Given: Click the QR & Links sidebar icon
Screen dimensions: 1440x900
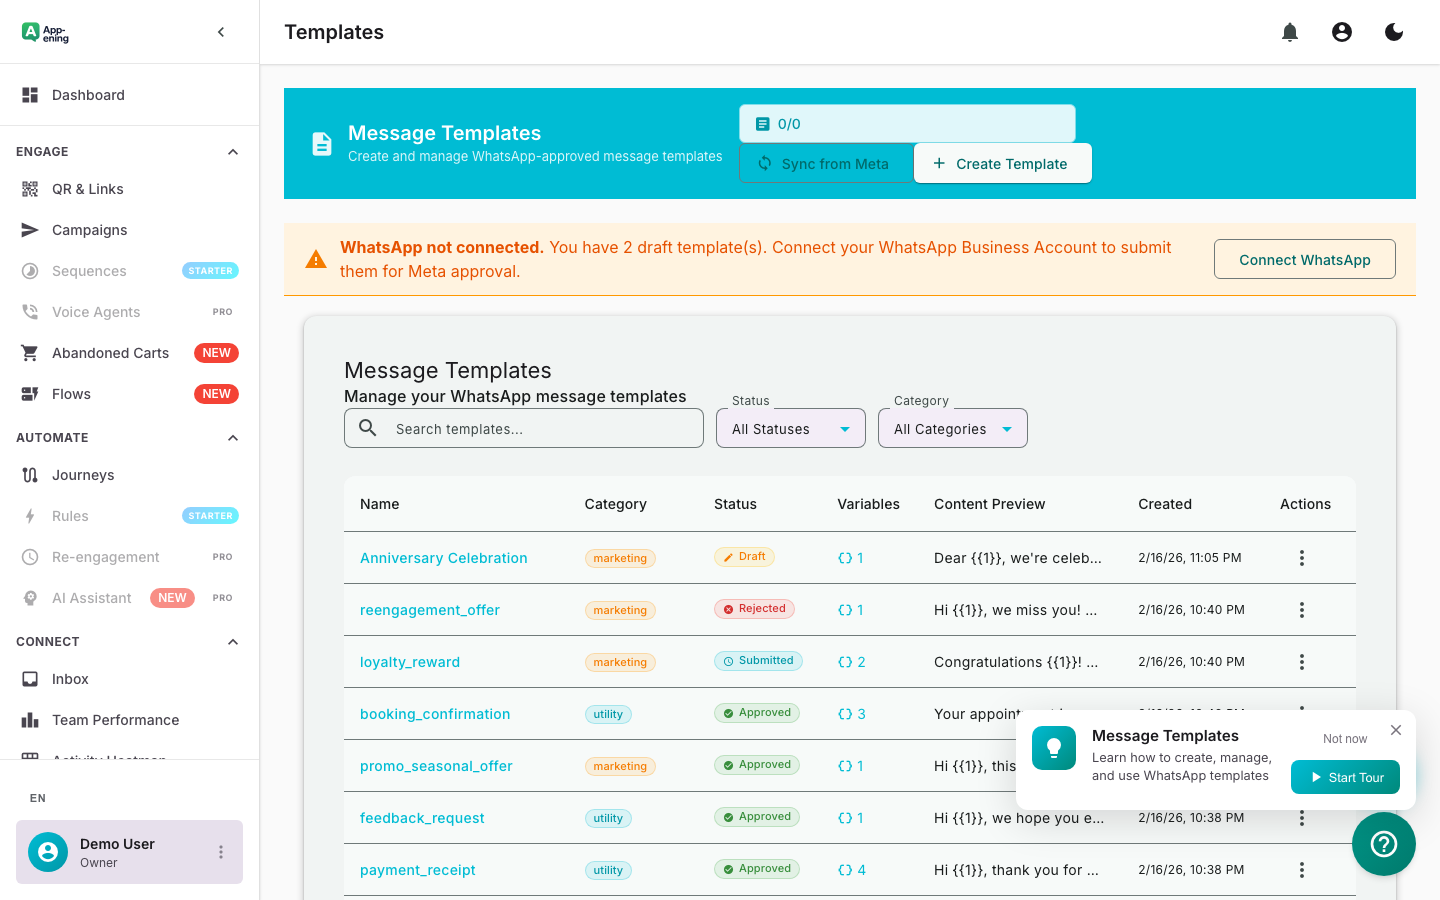Looking at the screenshot, I should tap(29, 188).
